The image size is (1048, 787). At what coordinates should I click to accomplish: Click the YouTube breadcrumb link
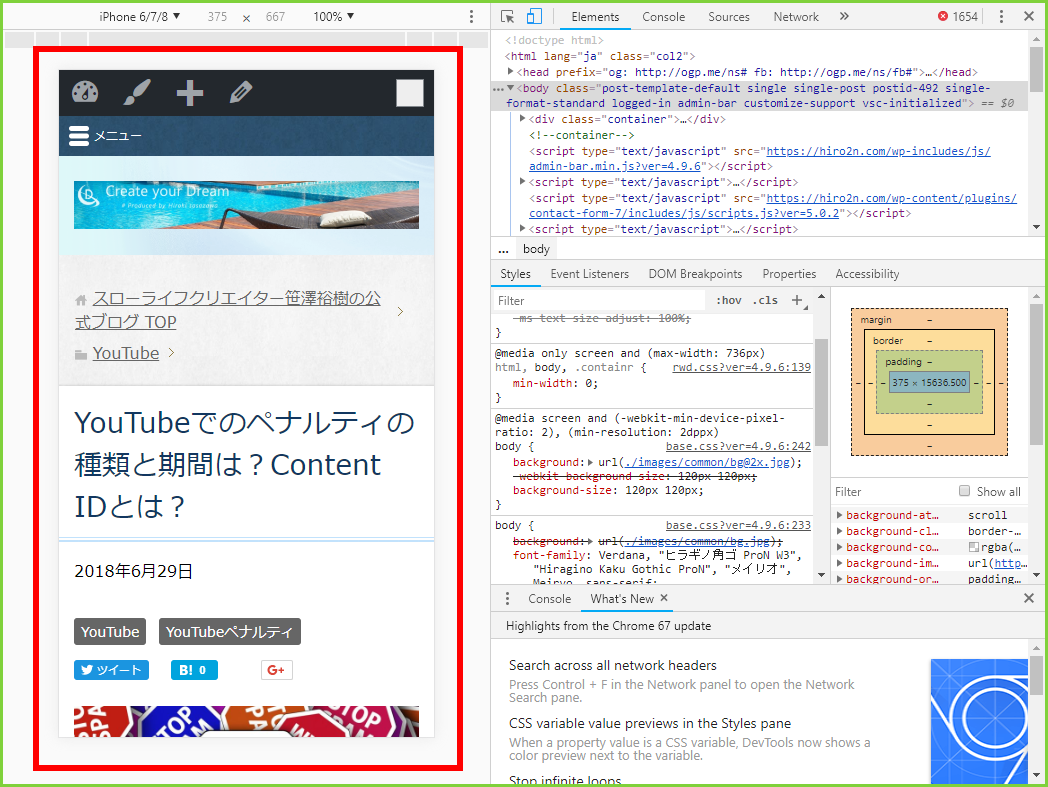tap(126, 353)
